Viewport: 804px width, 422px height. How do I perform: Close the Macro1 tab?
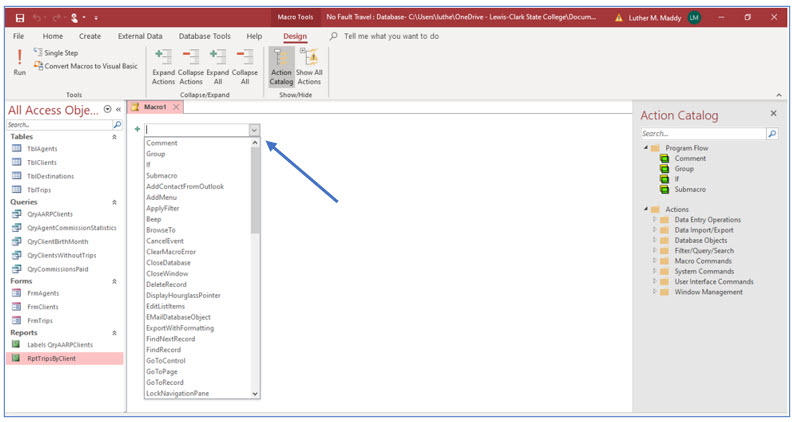(x=176, y=107)
